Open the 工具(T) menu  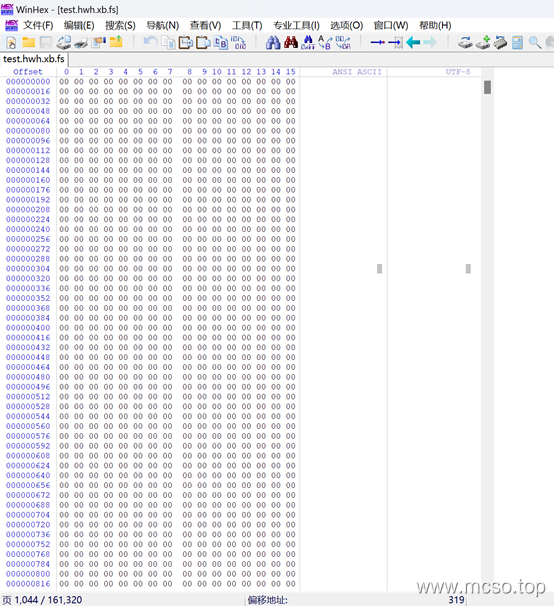(247, 26)
